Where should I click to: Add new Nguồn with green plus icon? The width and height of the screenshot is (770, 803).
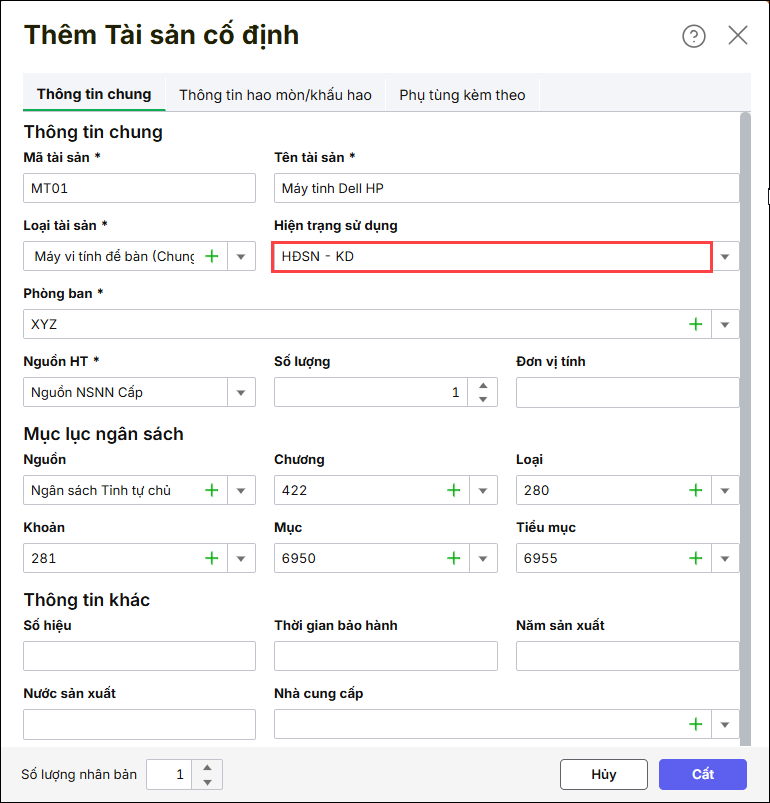(212, 491)
